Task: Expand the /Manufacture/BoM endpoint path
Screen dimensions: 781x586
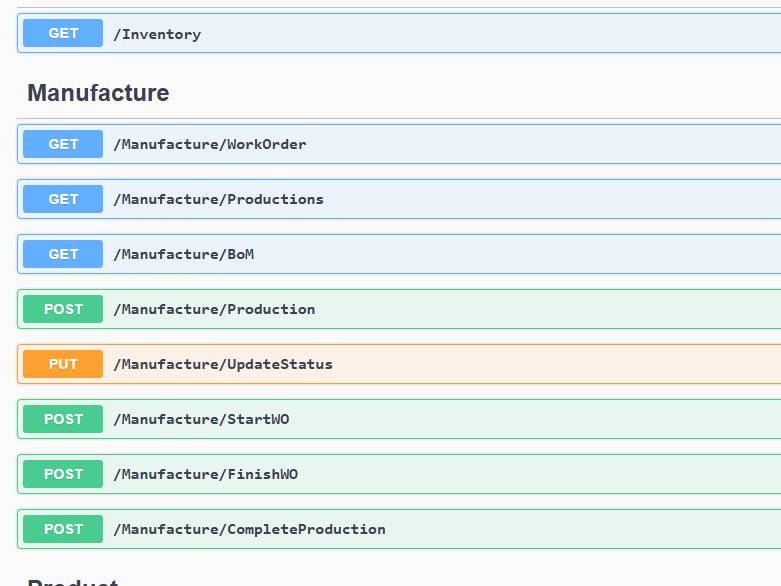Action: pyautogui.click(x=183, y=254)
